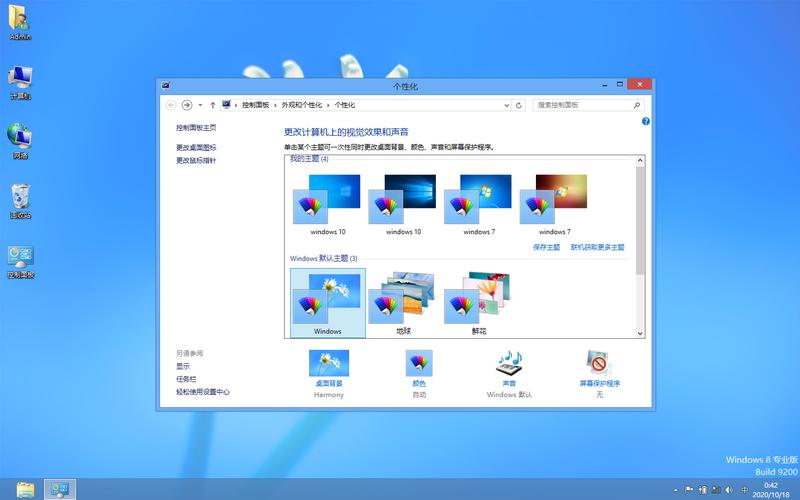Open help with the blue question mark icon
The height and width of the screenshot is (500, 800).
(x=645, y=121)
